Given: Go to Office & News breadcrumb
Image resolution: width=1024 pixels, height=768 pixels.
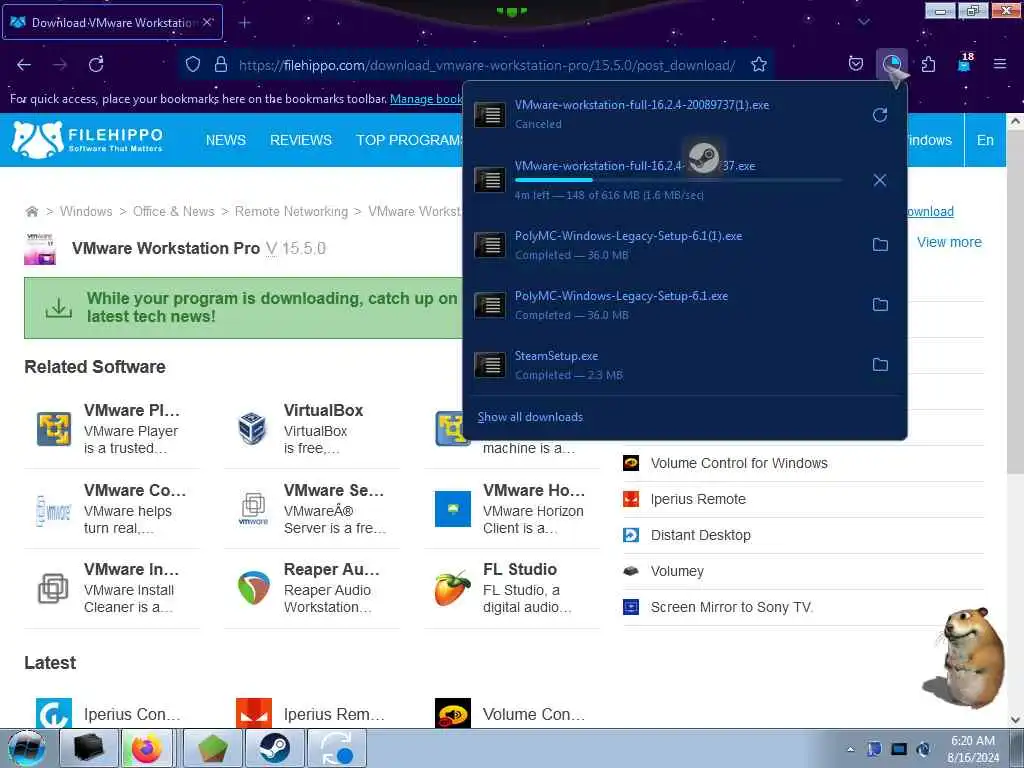Looking at the screenshot, I should coord(174,212).
